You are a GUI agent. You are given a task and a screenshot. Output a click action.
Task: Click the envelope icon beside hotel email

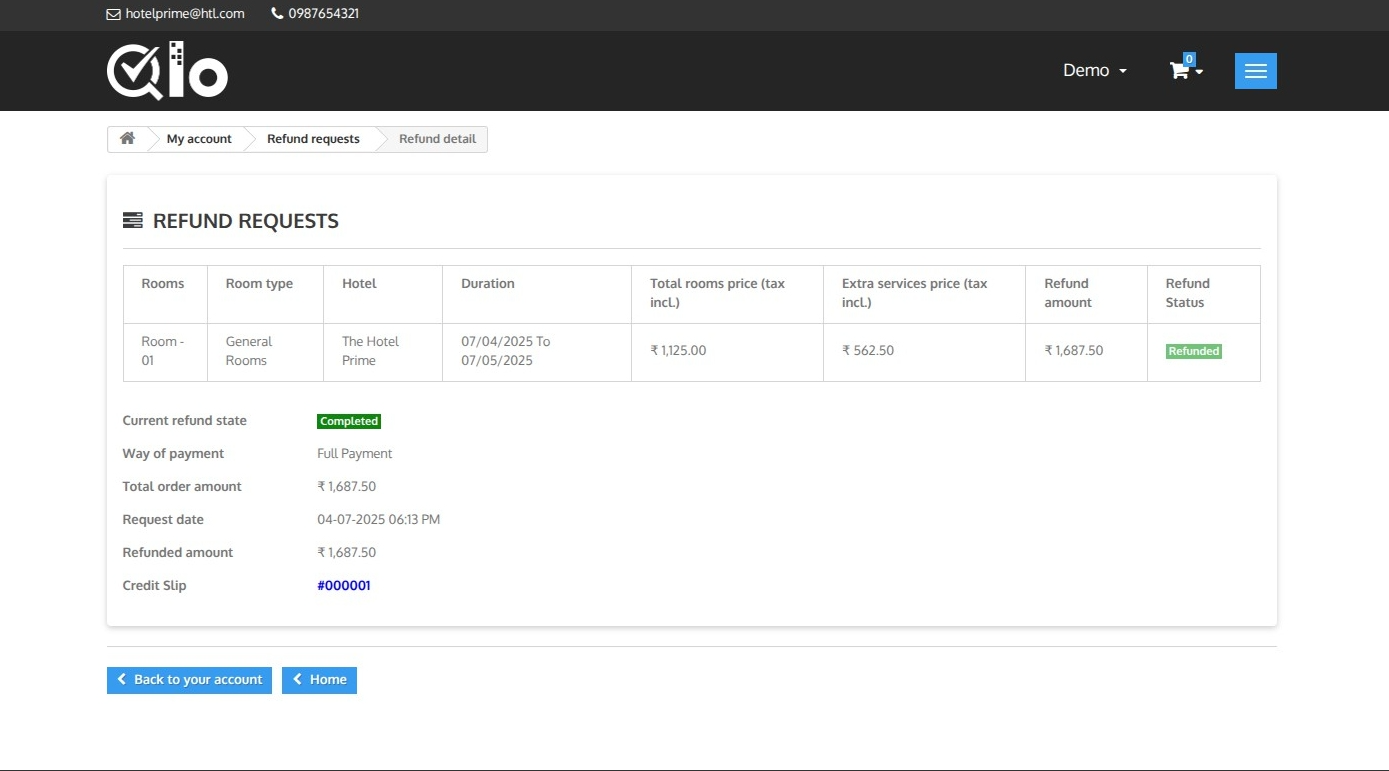113,14
